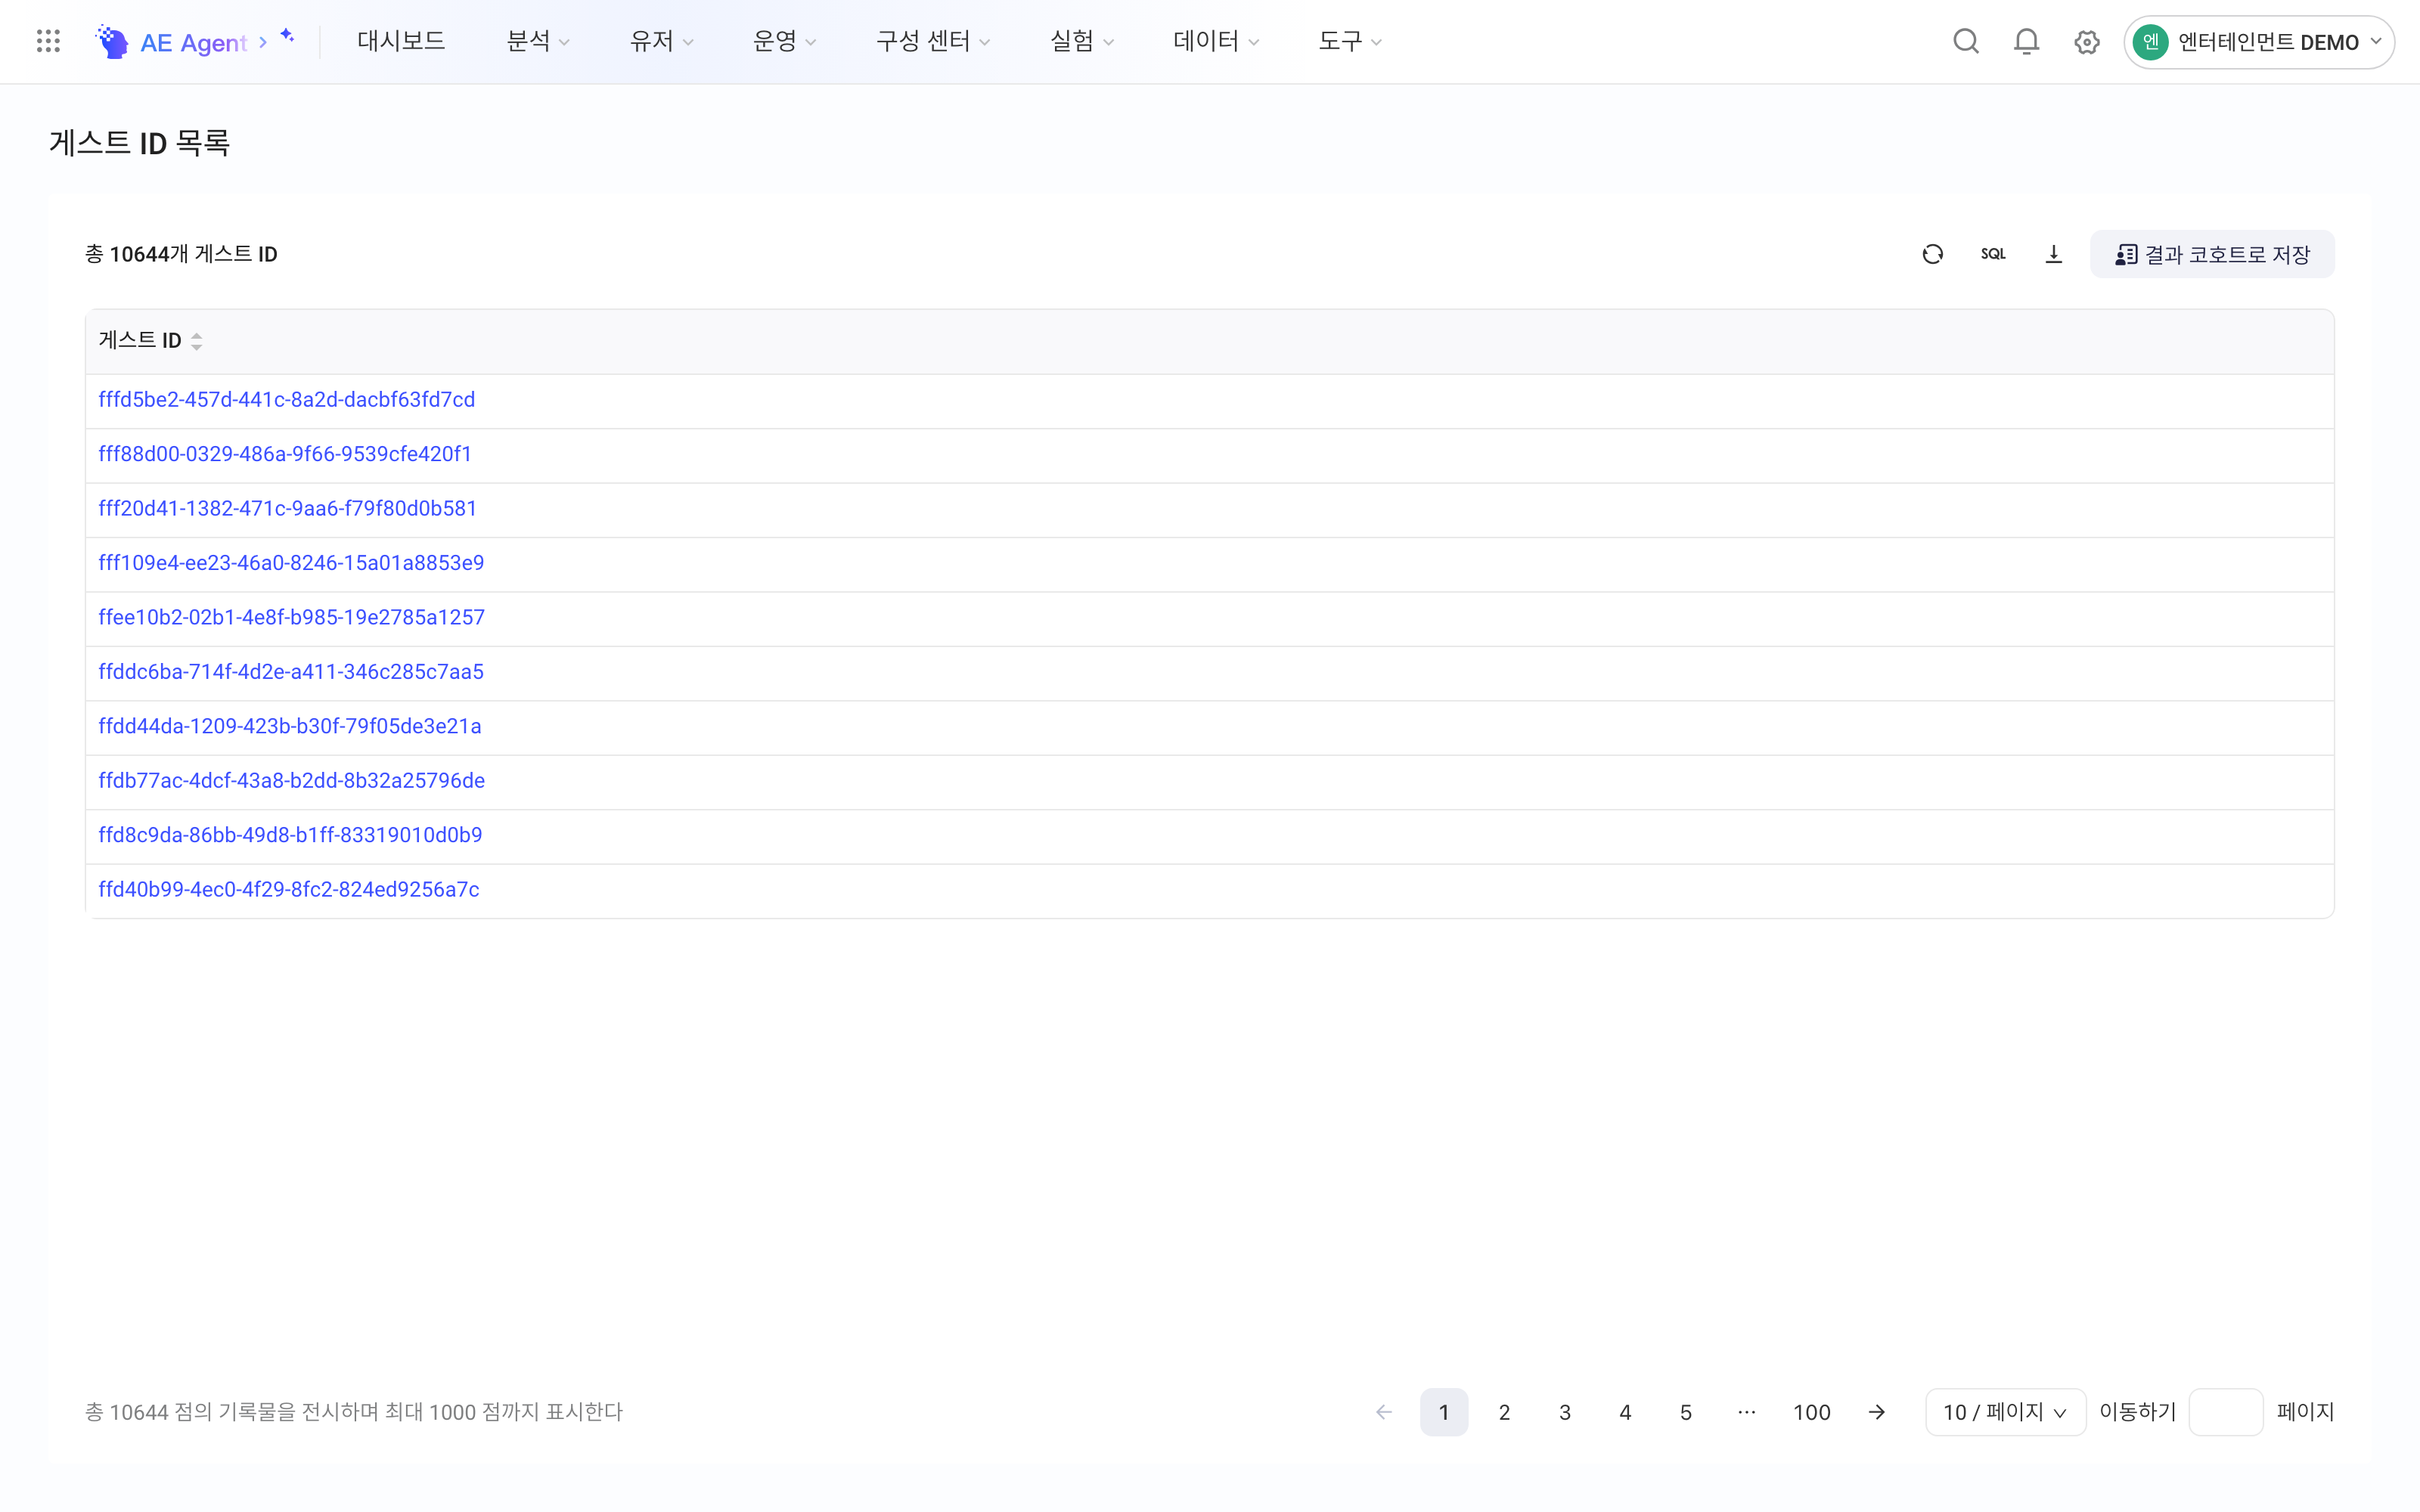Expand the 분석 menu
The width and height of the screenshot is (2420, 1512).
click(x=538, y=41)
